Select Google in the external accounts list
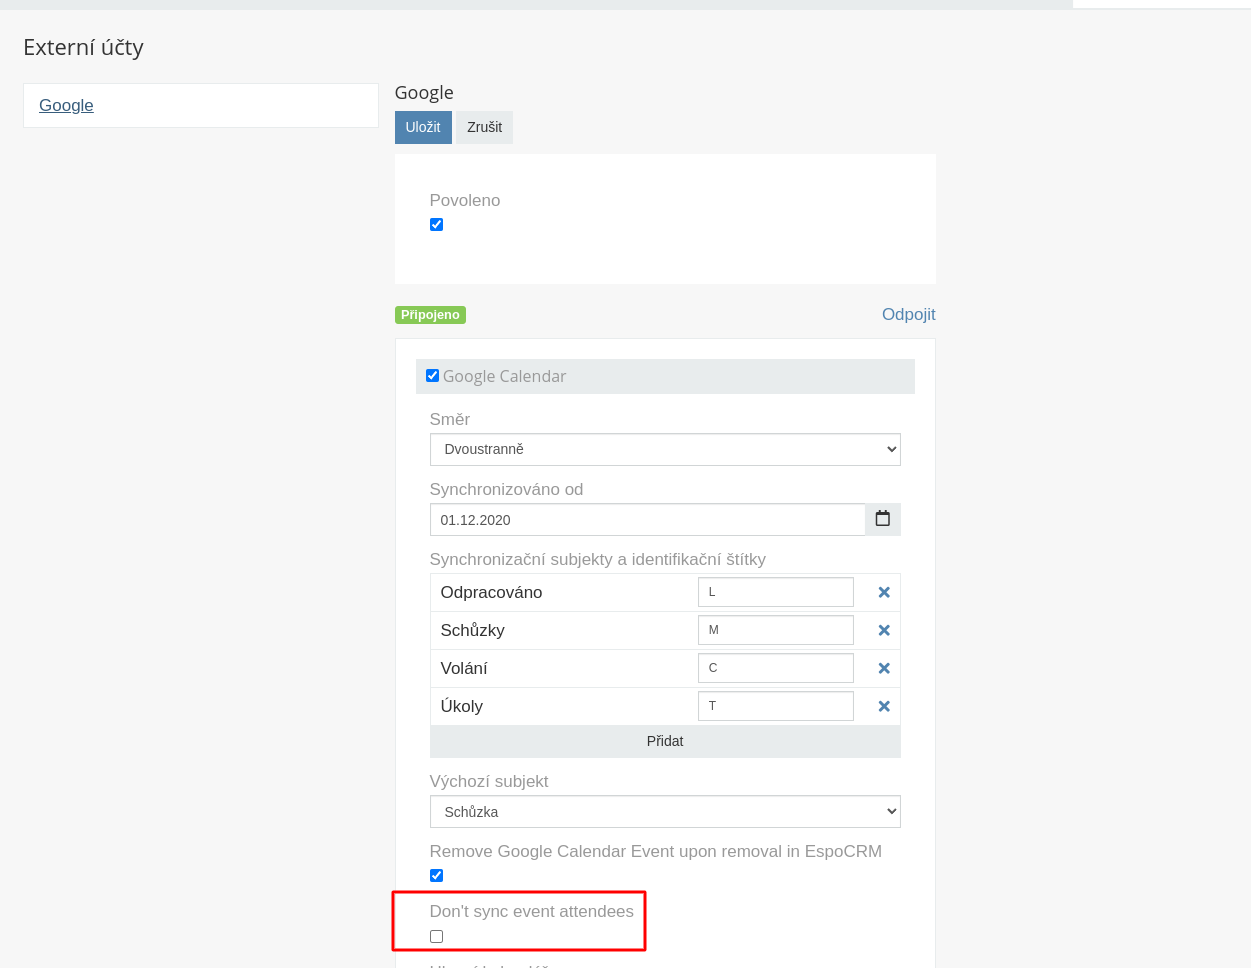1251x968 pixels. point(66,105)
